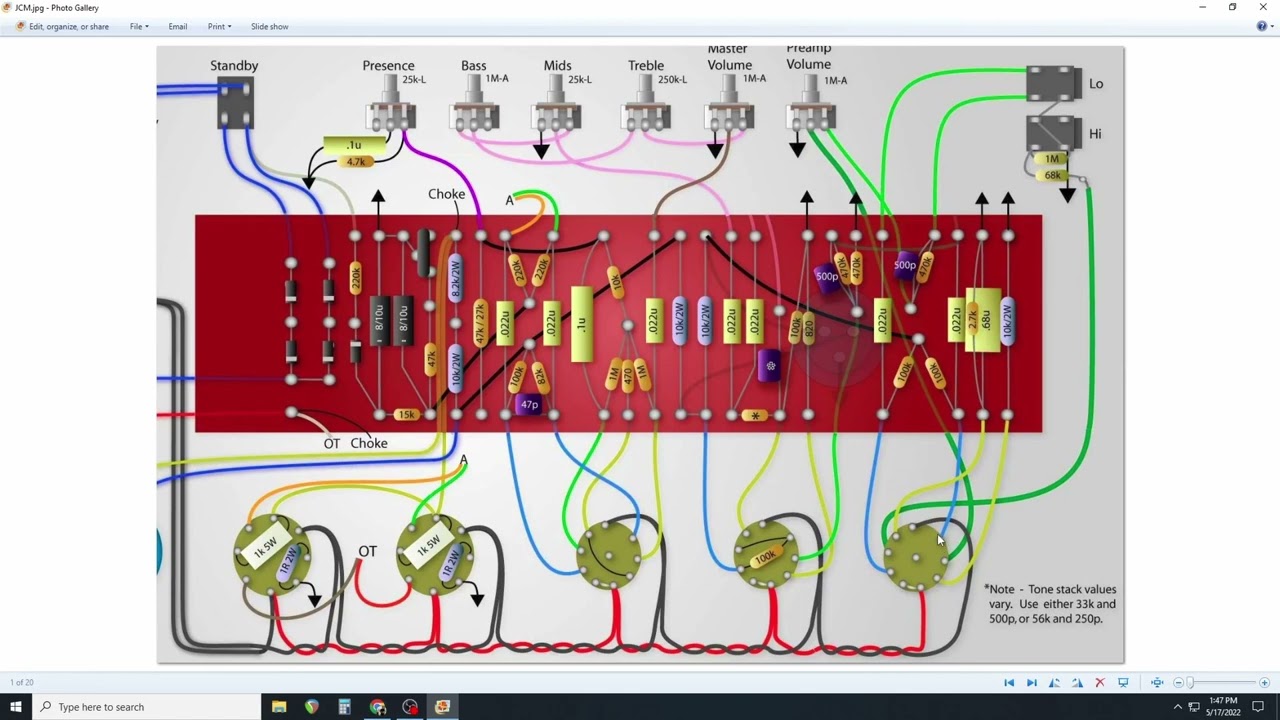Click the Master Volume label
This screenshot has width=1280, height=720.
point(729,57)
